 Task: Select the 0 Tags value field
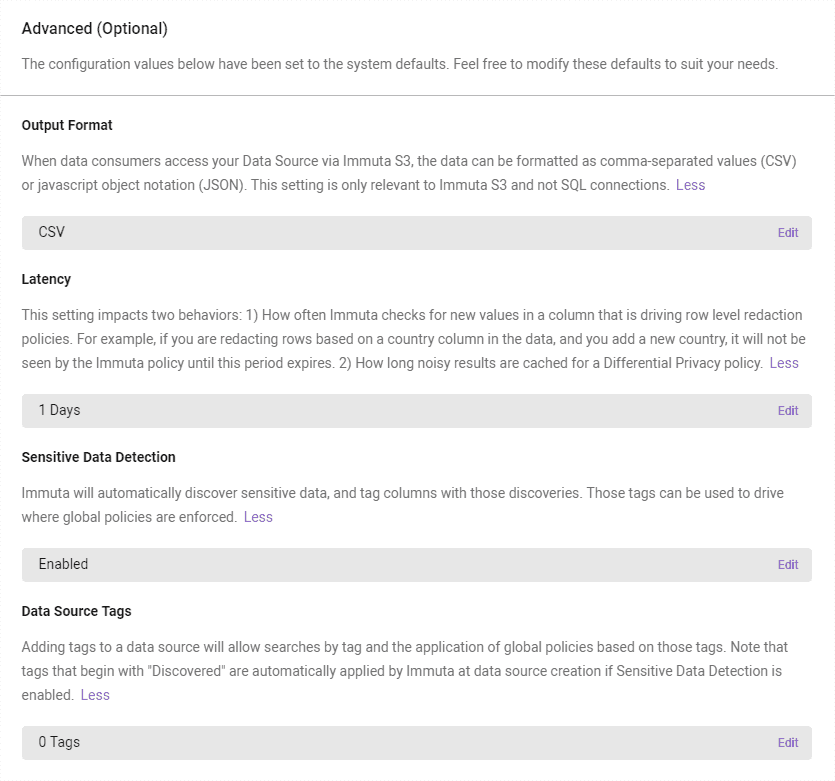(x=416, y=743)
